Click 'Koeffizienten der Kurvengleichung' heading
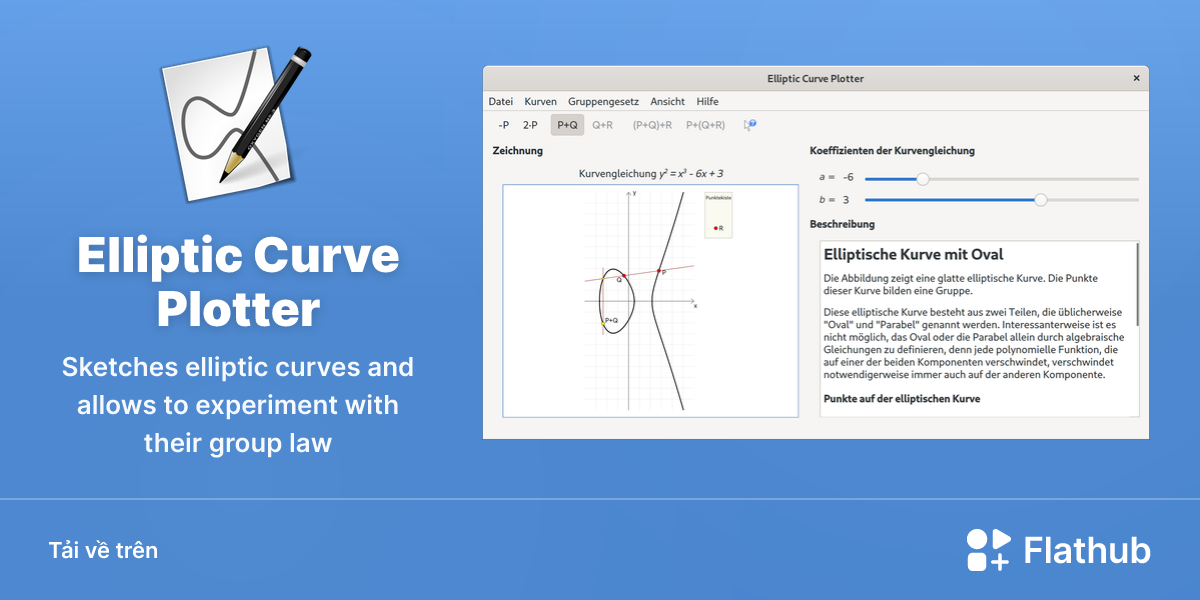Image resolution: width=1200 pixels, height=600 pixels. click(x=892, y=151)
